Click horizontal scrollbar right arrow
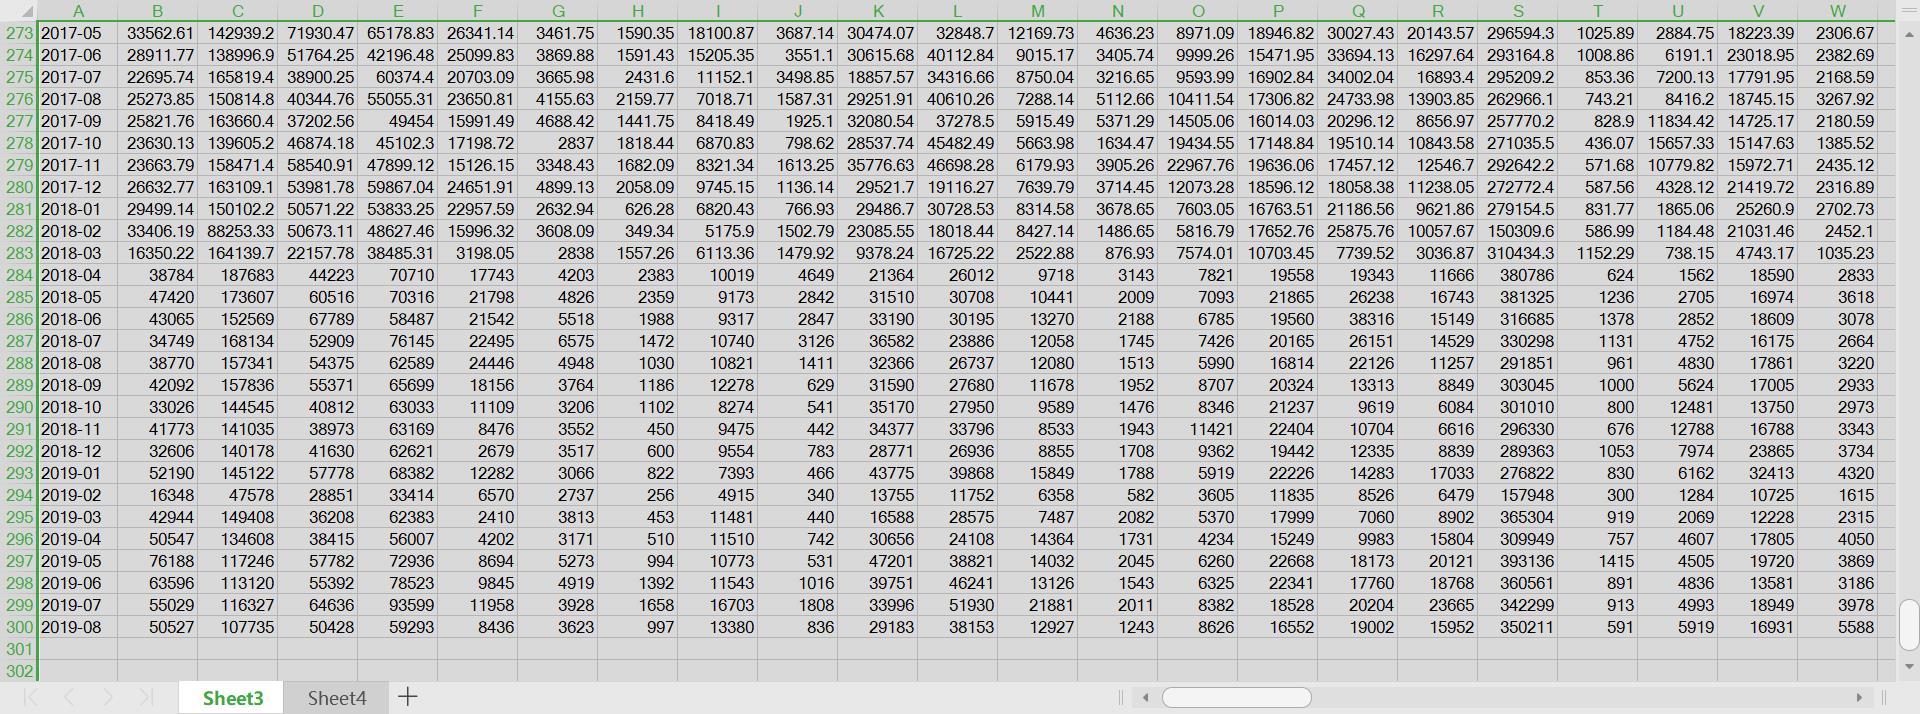Image resolution: width=1920 pixels, height=714 pixels. point(1859,697)
